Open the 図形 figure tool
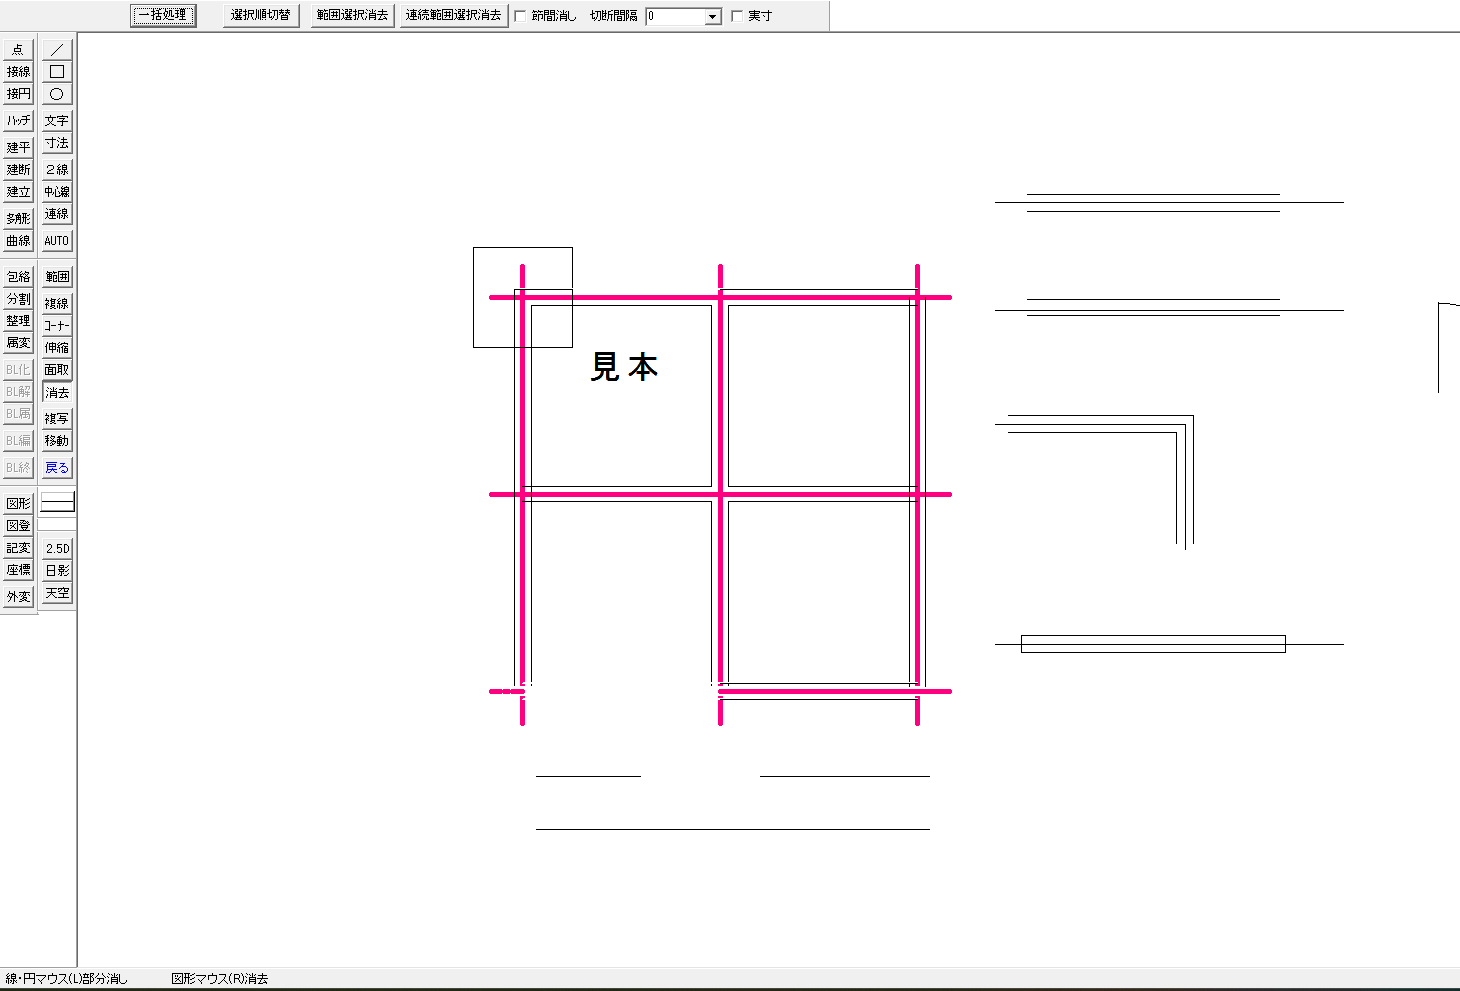1460x991 pixels. tap(18, 503)
